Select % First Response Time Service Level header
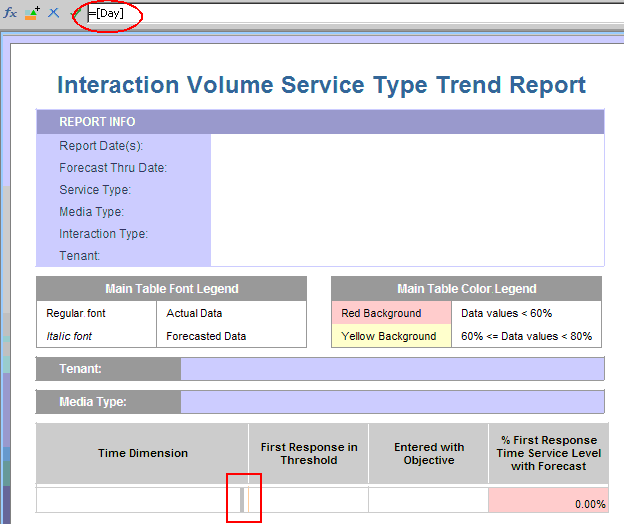 tap(548, 453)
